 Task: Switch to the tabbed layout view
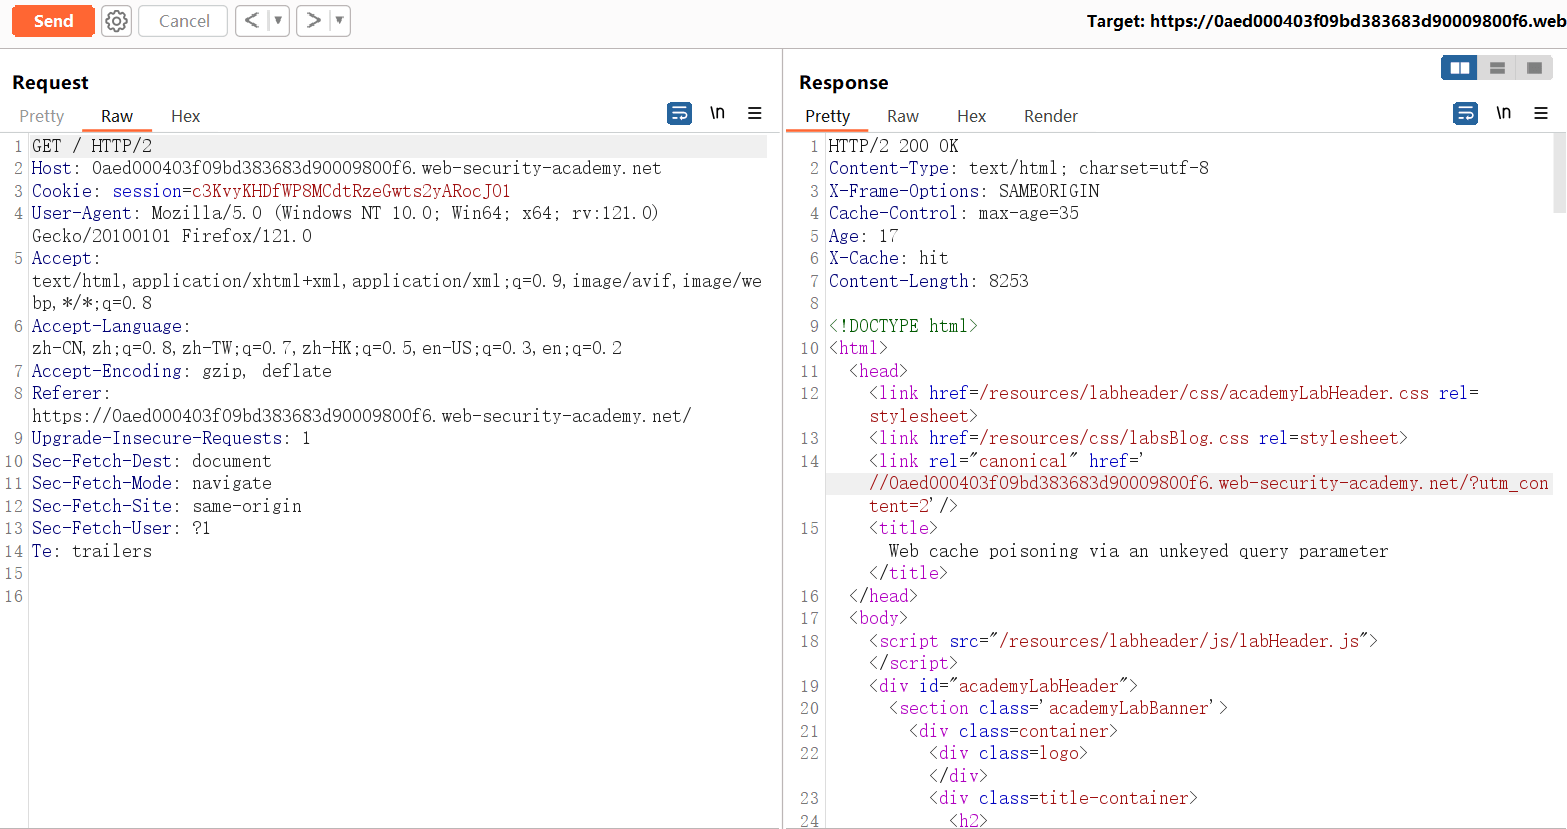coord(1534,68)
